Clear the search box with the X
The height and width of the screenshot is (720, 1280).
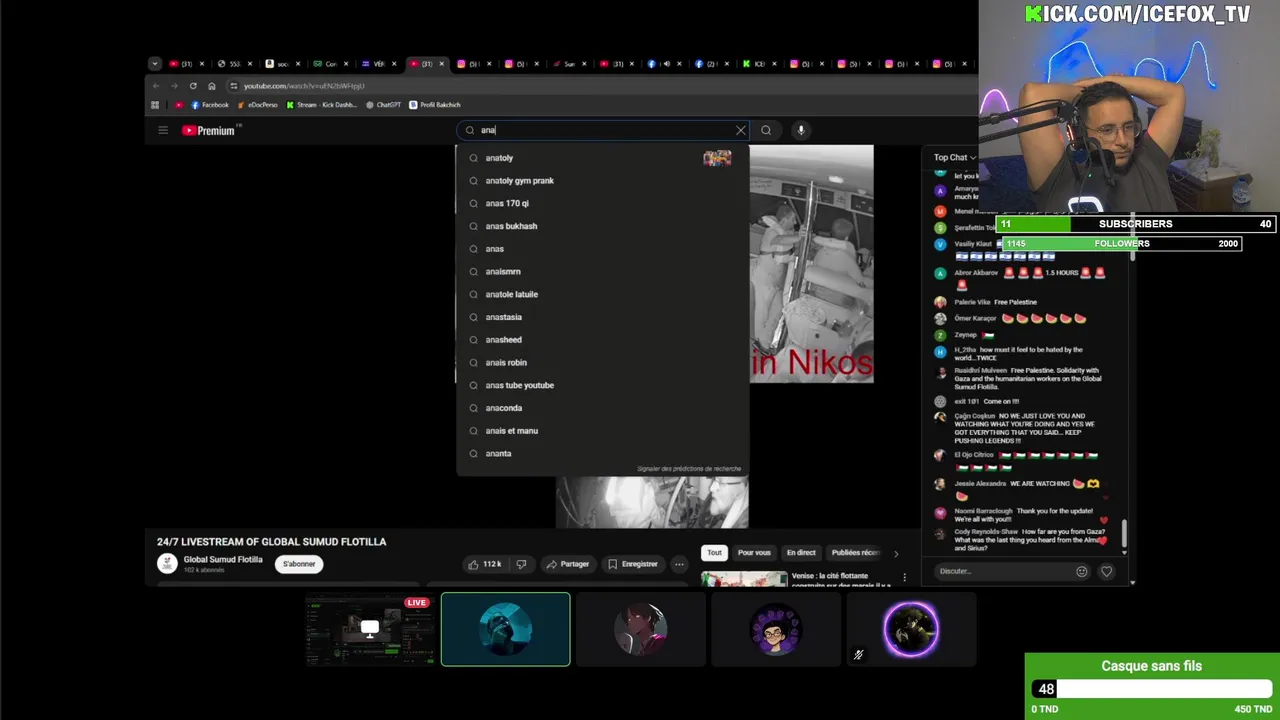point(740,130)
